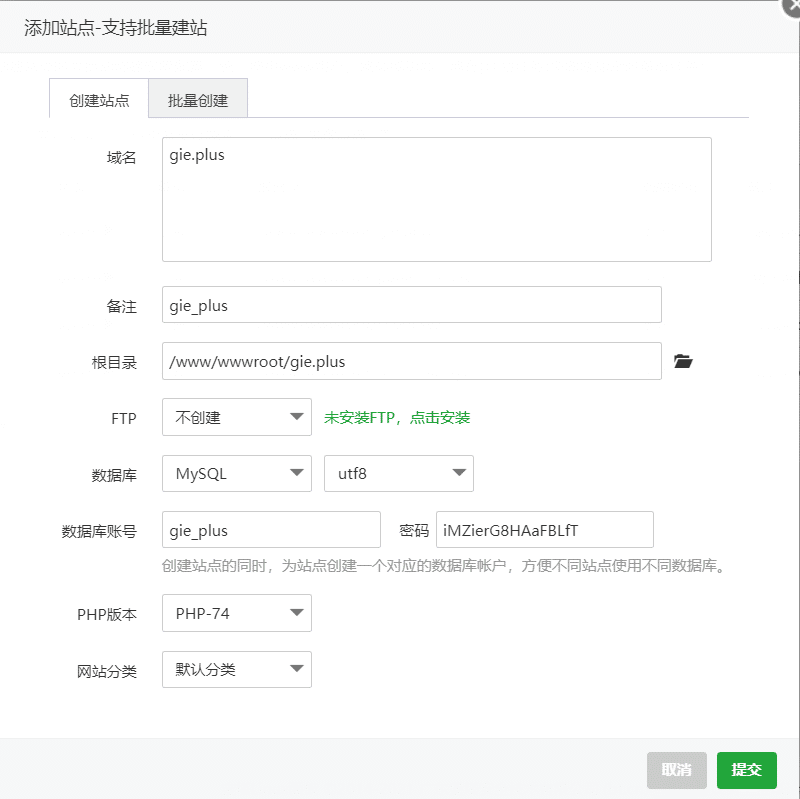Expand the utf8 encoding dropdown
The image size is (800, 799).
click(398, 473)
